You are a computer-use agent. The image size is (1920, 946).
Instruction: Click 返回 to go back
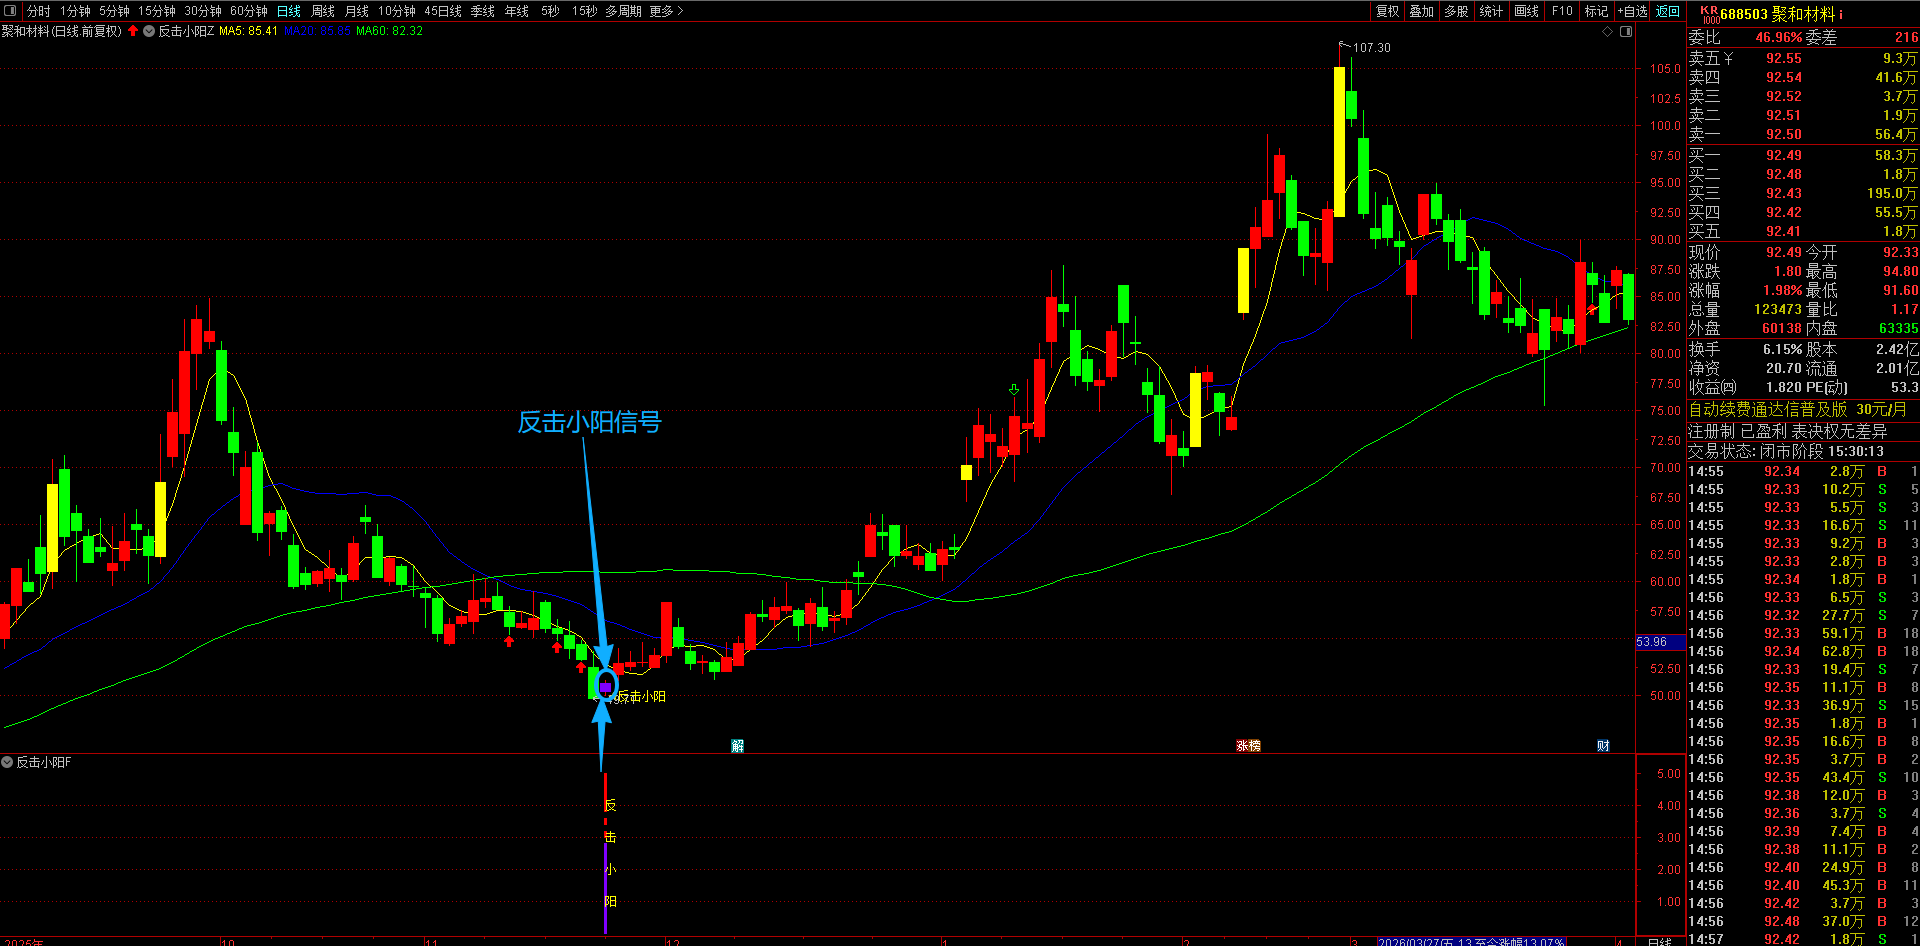click(x=1668, y=11)
